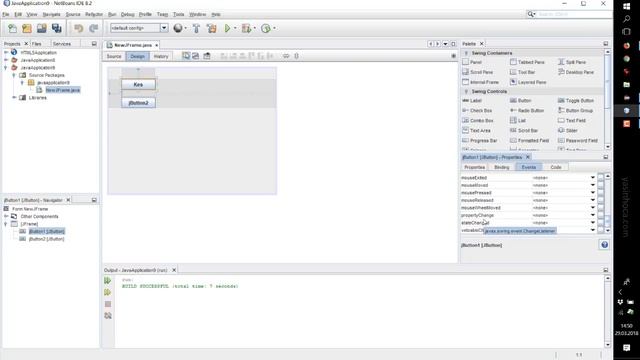Open the Action Center notification icon
This screenshot has height=360, width=640.
click(x=627, y=347)
